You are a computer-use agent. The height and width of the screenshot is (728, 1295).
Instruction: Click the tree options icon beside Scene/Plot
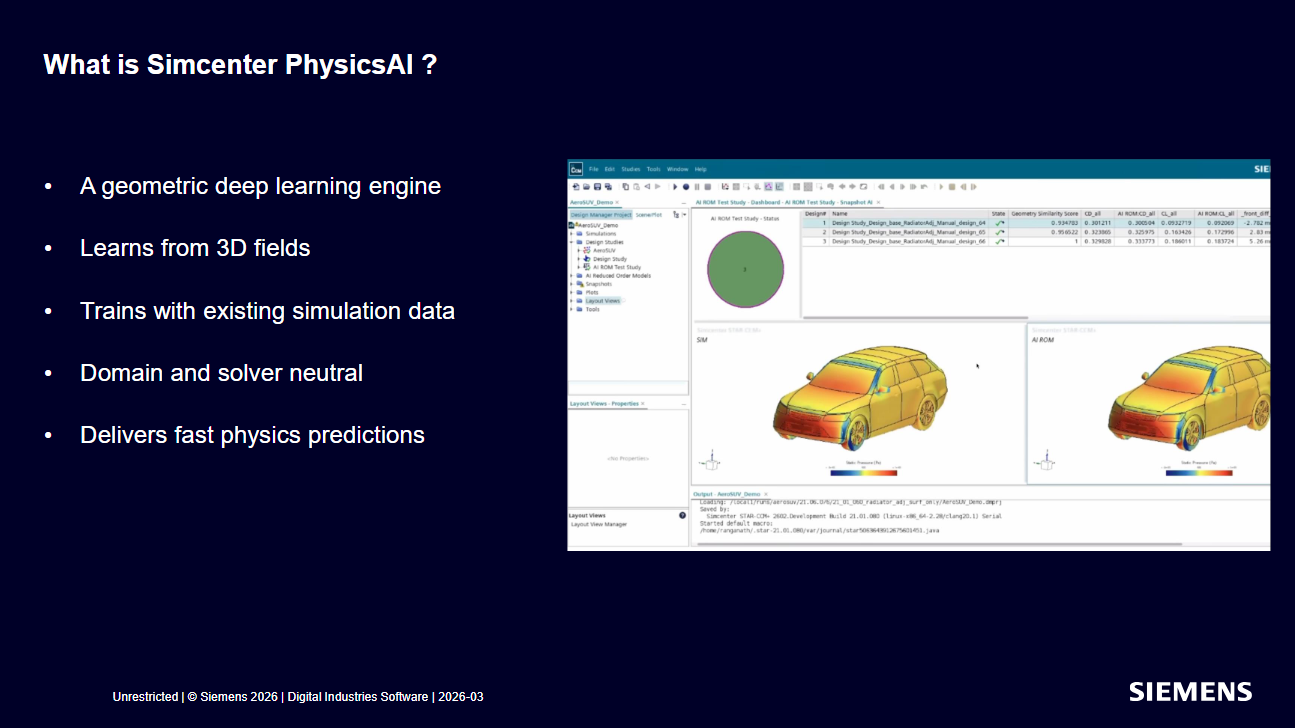(x=676, y=214)
